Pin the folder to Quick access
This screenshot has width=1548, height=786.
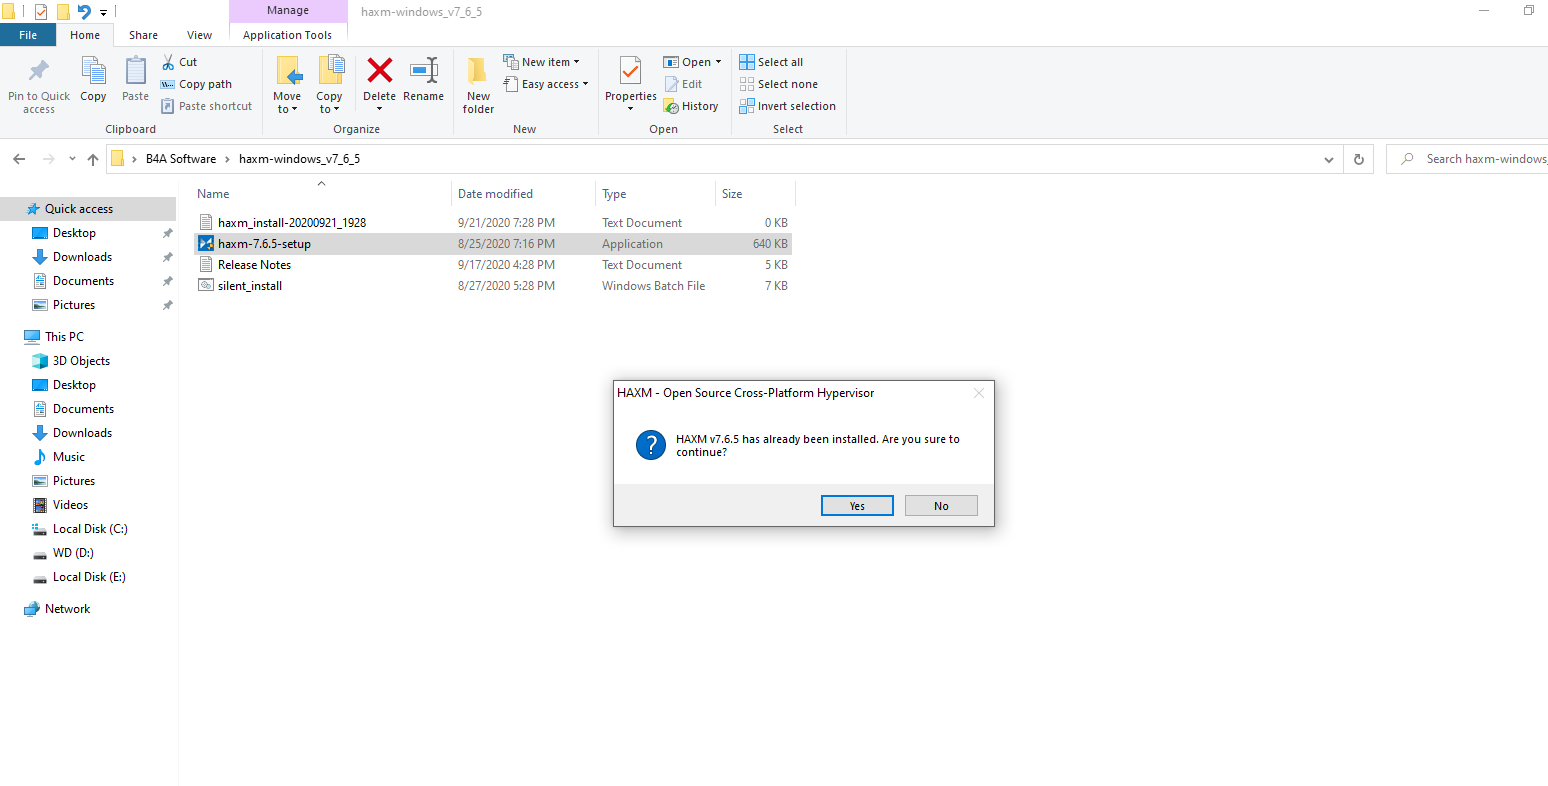[39, 86]
